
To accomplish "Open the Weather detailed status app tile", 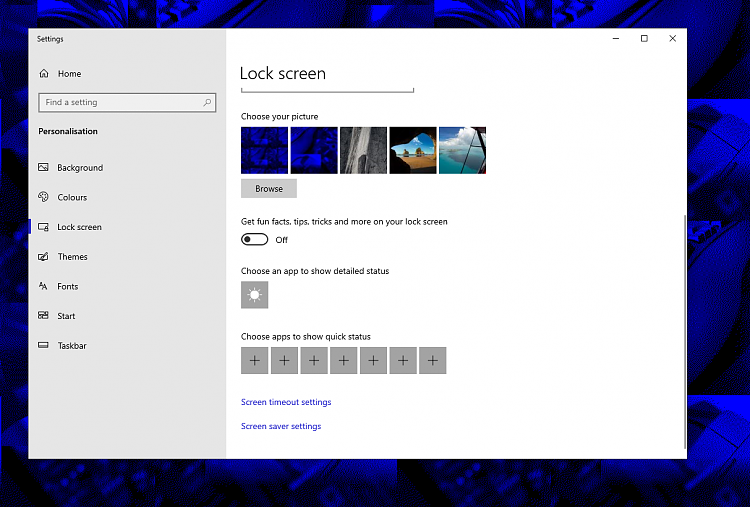I will [254, 295].
